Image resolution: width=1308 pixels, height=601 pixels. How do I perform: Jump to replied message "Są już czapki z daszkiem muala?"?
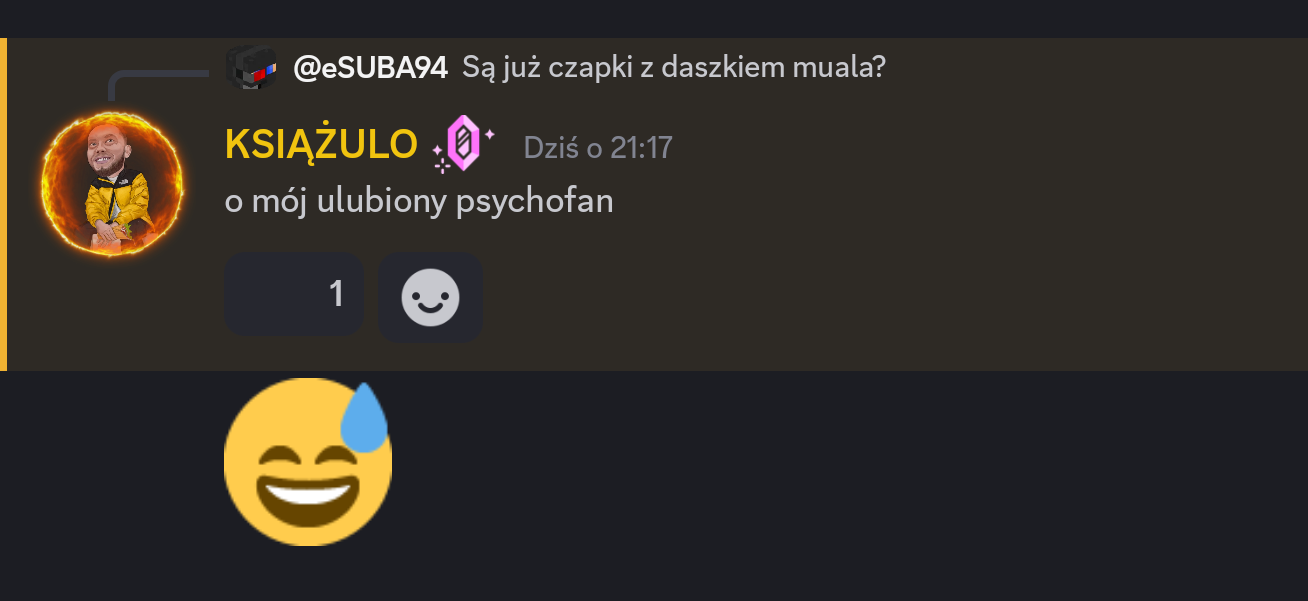point(673,68)
